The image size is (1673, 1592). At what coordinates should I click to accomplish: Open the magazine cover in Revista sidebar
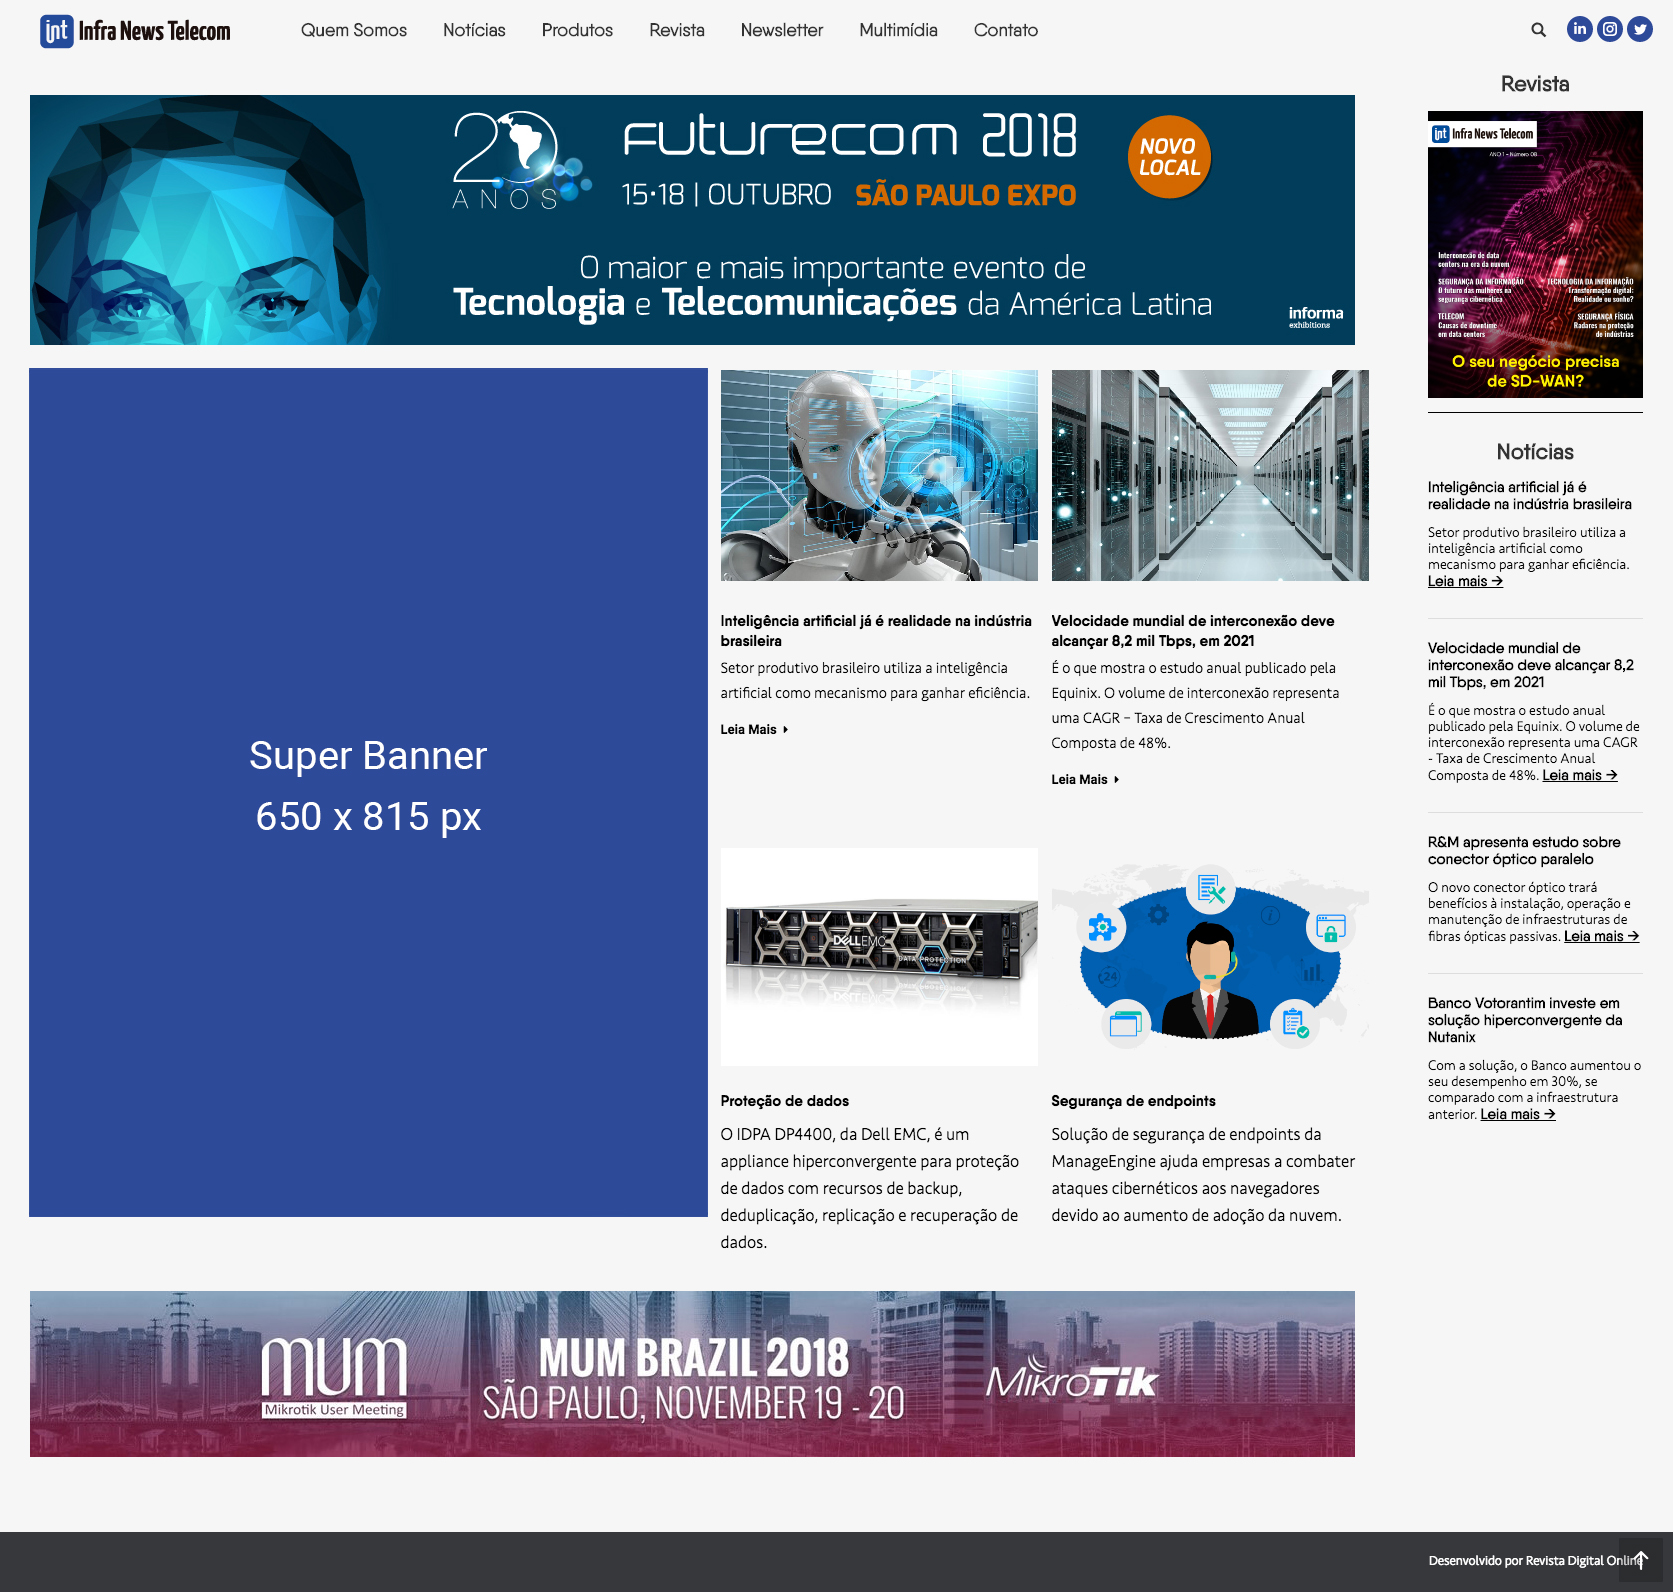[1535, 254]
